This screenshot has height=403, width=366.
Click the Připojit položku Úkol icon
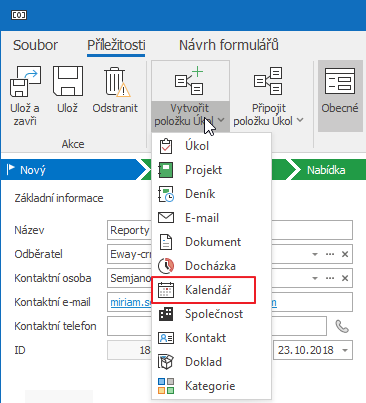(x=268, y=81)
